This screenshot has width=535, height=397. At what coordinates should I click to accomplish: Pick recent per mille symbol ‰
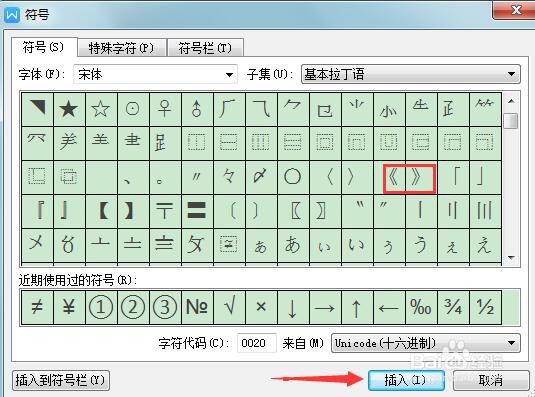(x=421, y=307)
